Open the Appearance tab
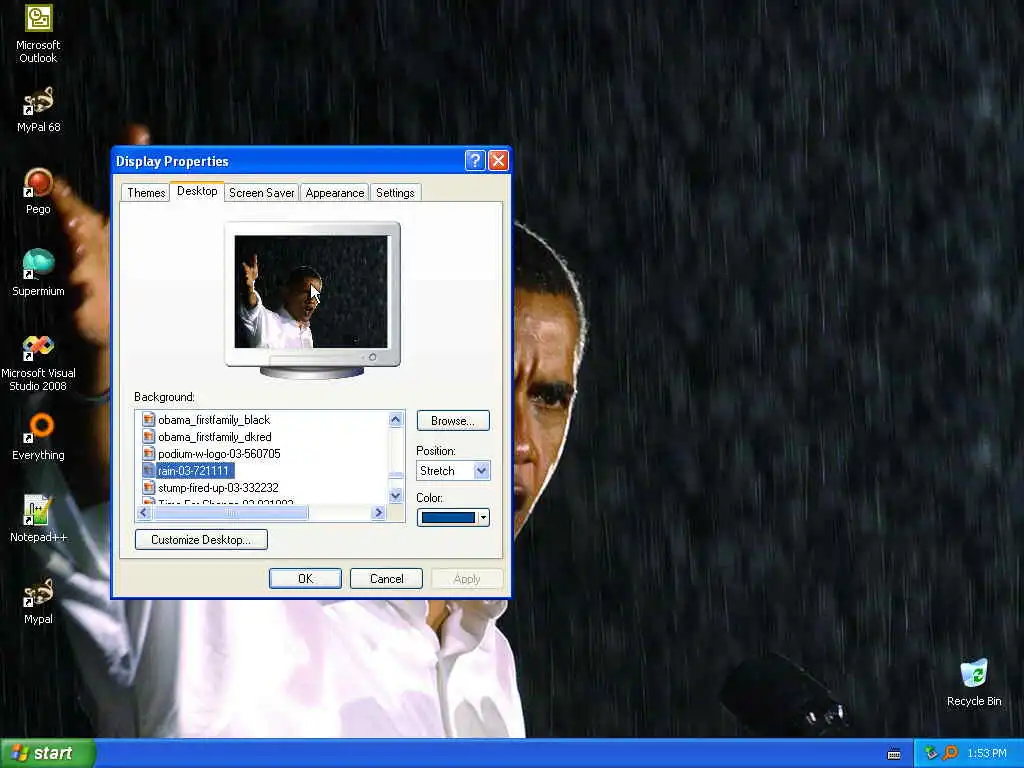This screenshot has height=768, width=1024. coord(334,193)
